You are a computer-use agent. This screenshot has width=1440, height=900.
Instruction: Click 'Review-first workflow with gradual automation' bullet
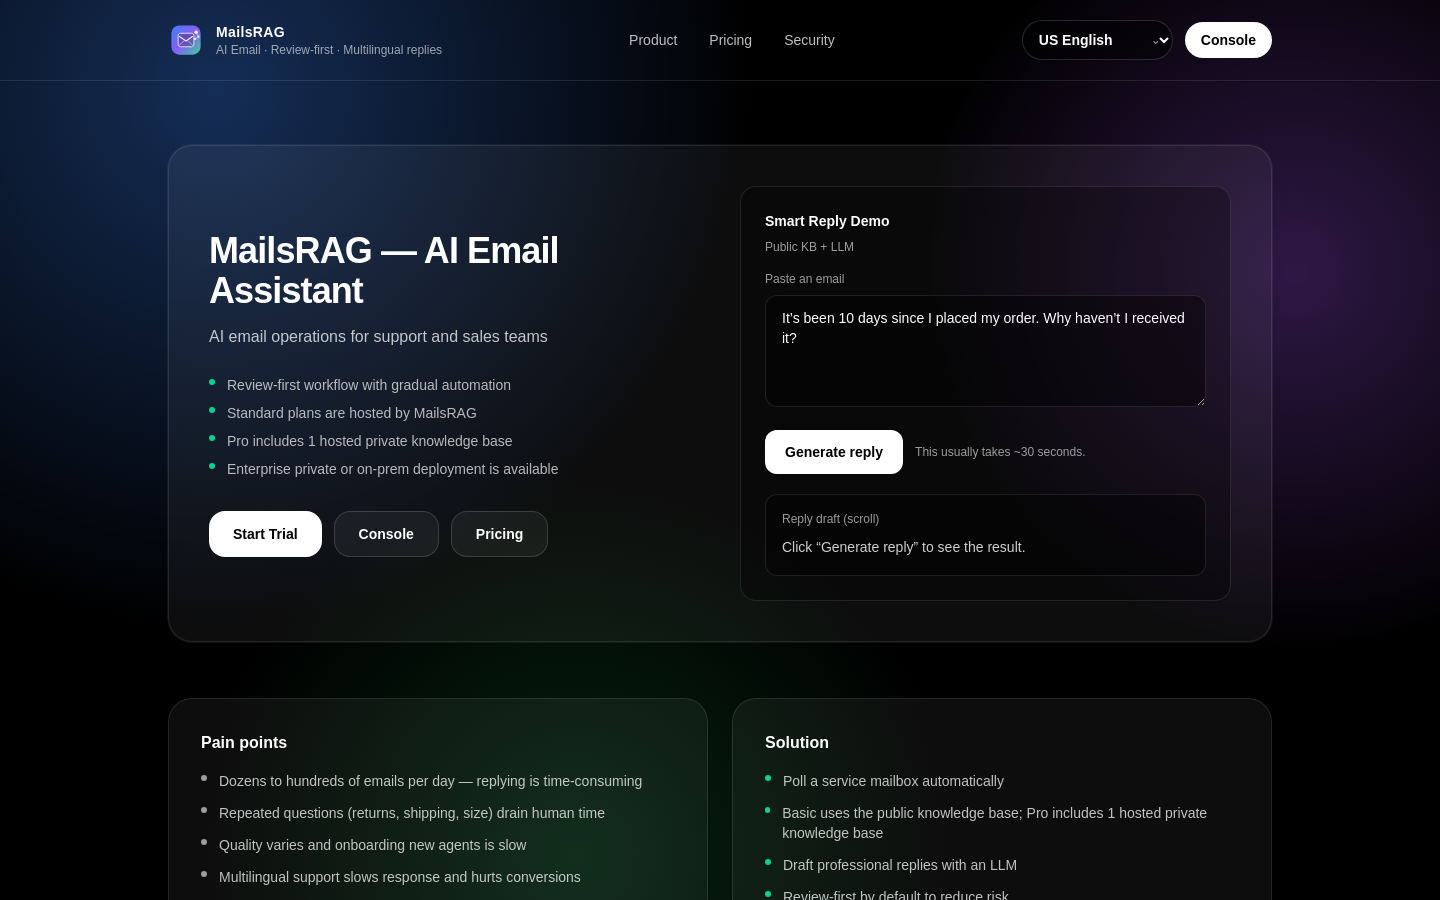[x=369, y=385]
